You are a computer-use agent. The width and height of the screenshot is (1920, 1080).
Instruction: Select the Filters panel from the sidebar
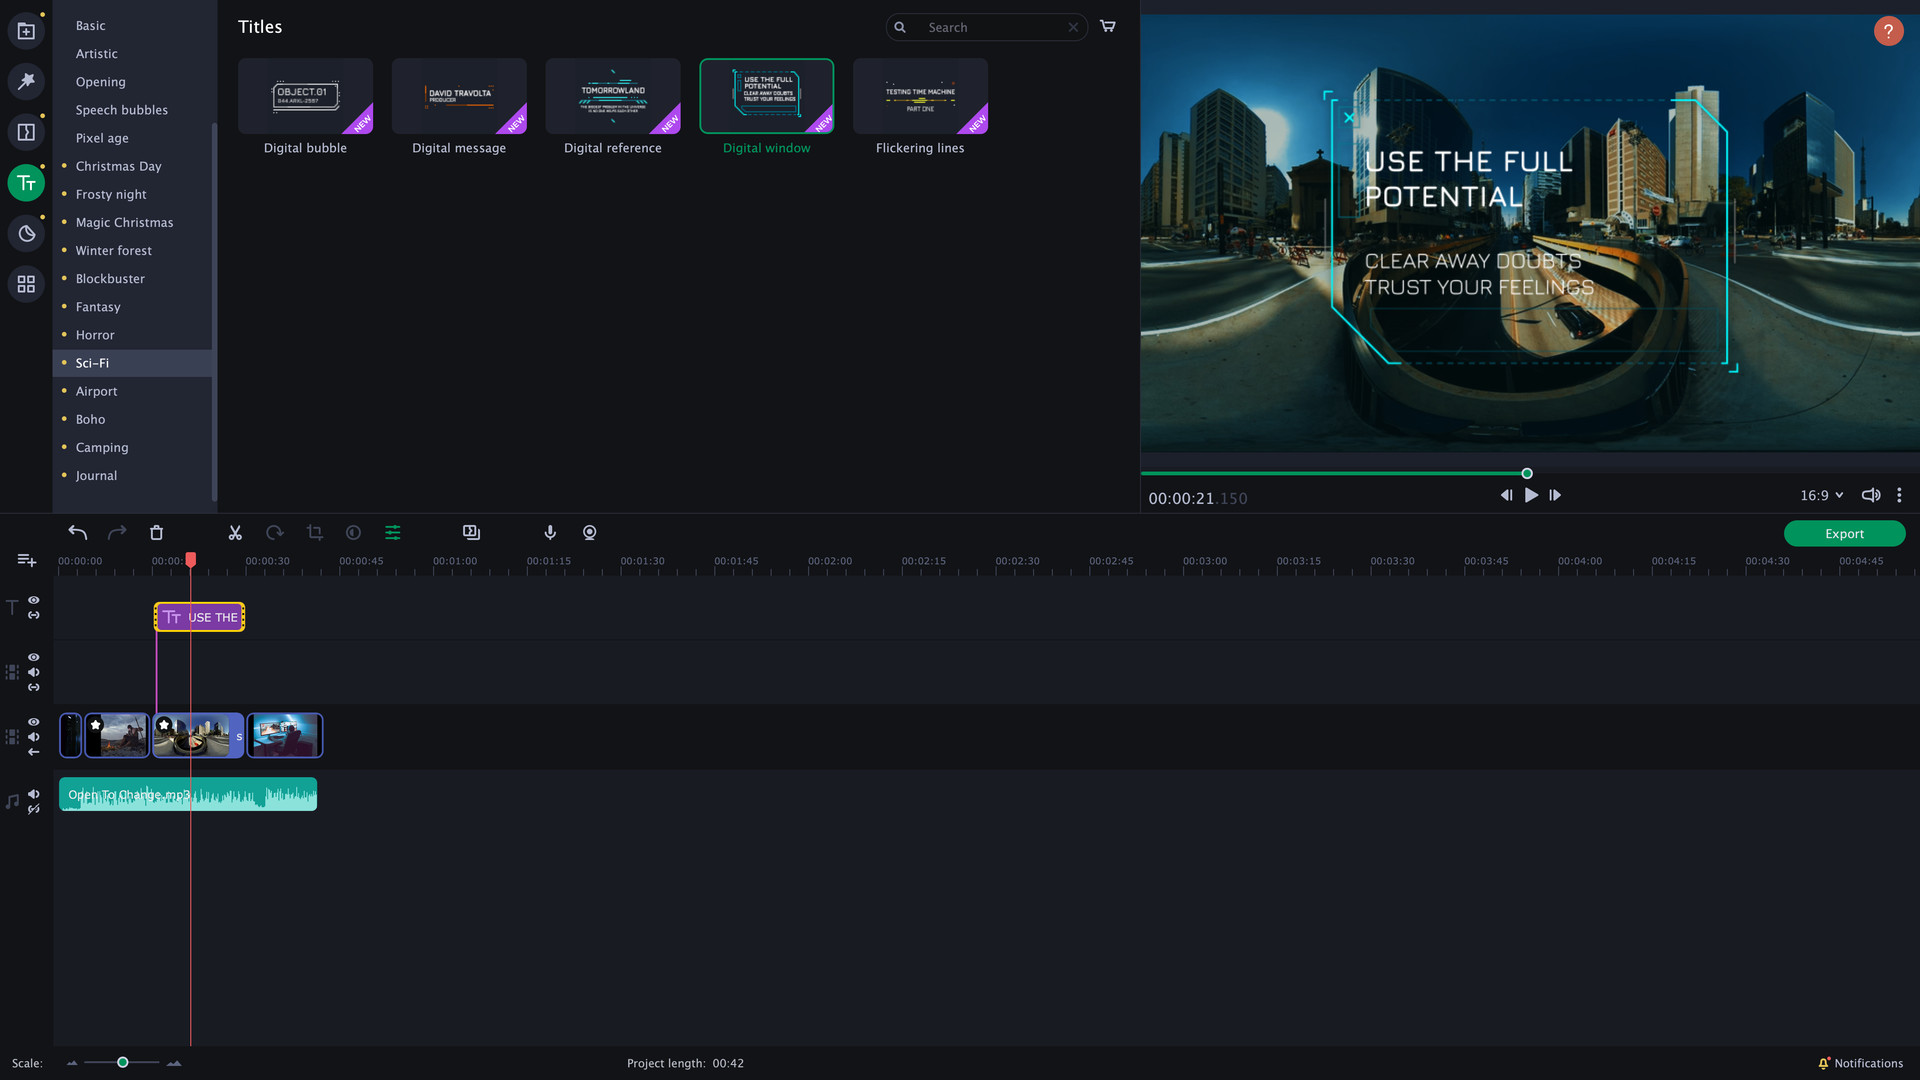pyautogui.click(x=26, y=82)
